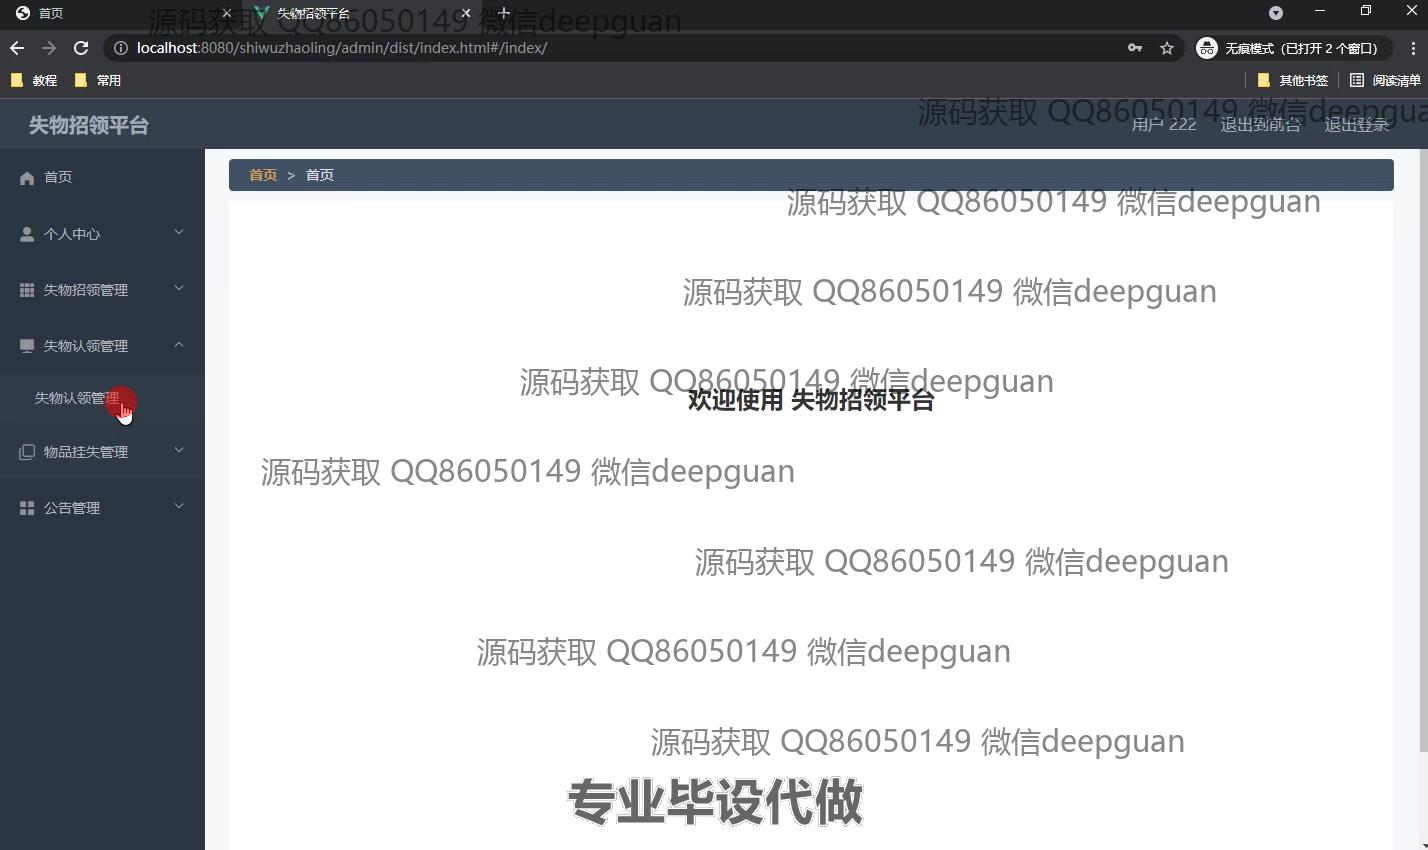Close the 首页 browser tab
The width and height of the screenshot is (1428, 850).
227,14
